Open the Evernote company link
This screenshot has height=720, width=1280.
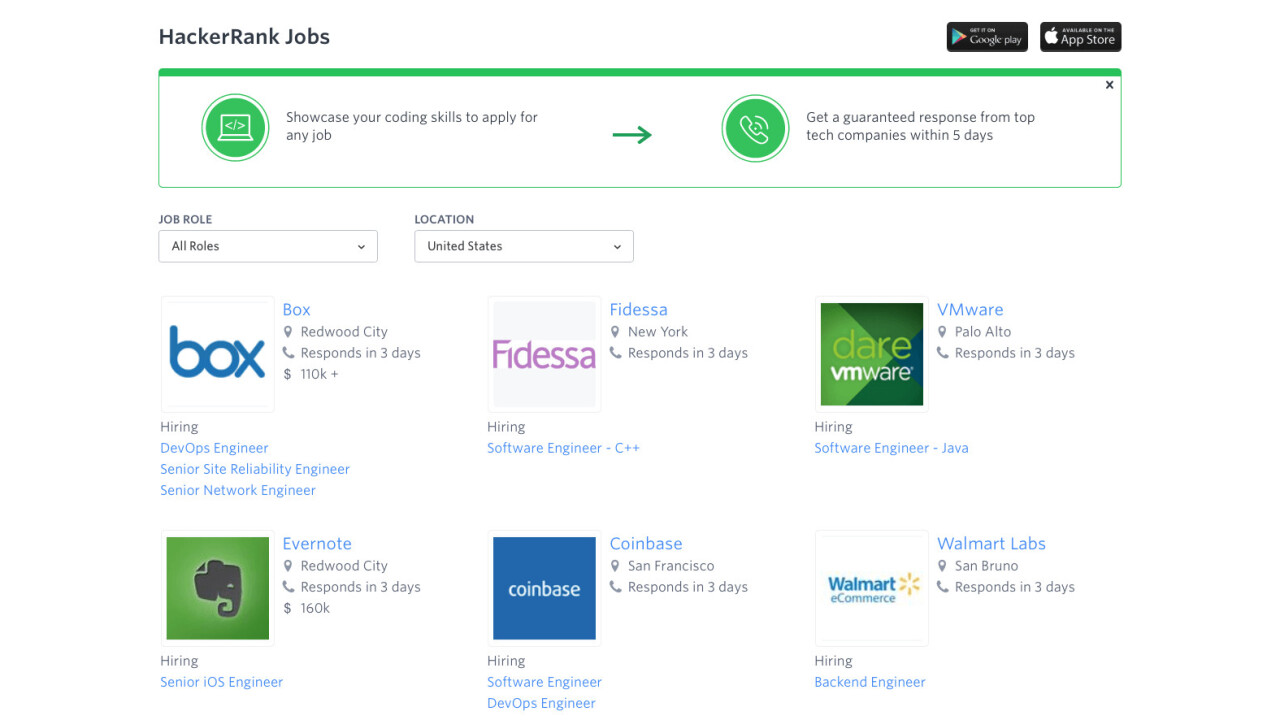[x=317, y=544]
